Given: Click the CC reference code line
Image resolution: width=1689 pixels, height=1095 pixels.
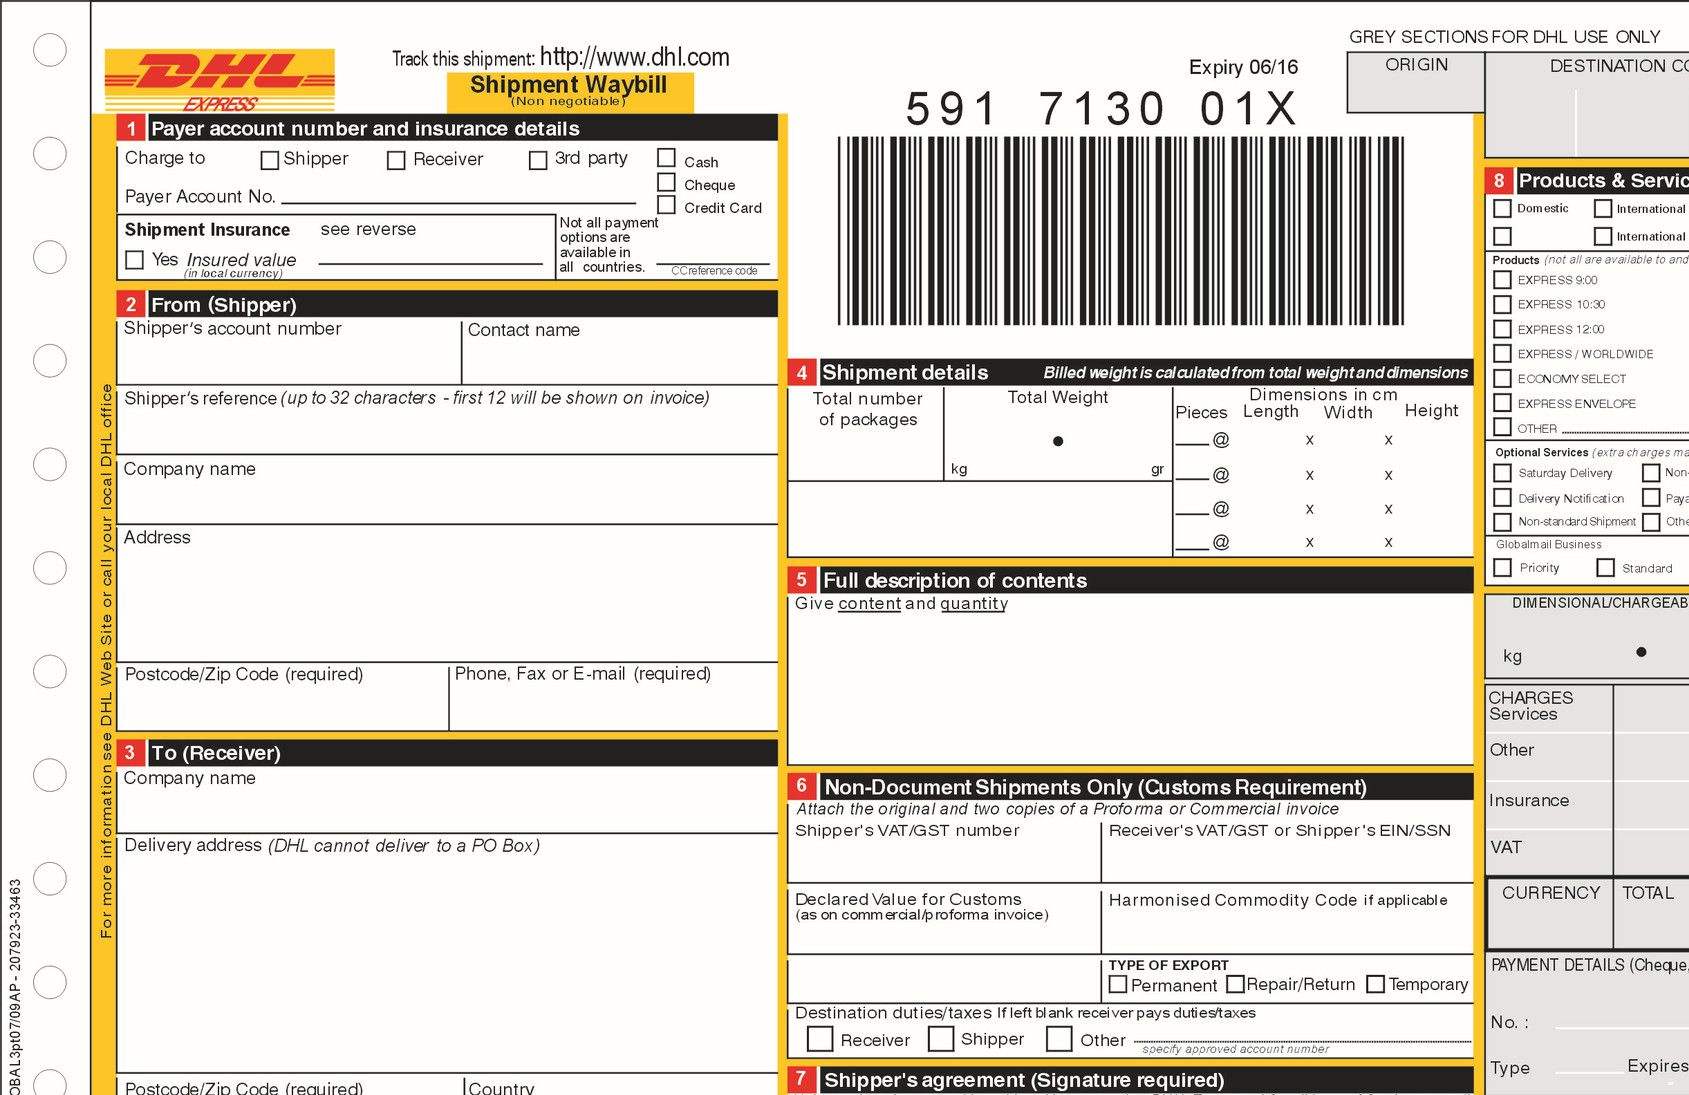Looking at the screenshot, I should [713, 263].
